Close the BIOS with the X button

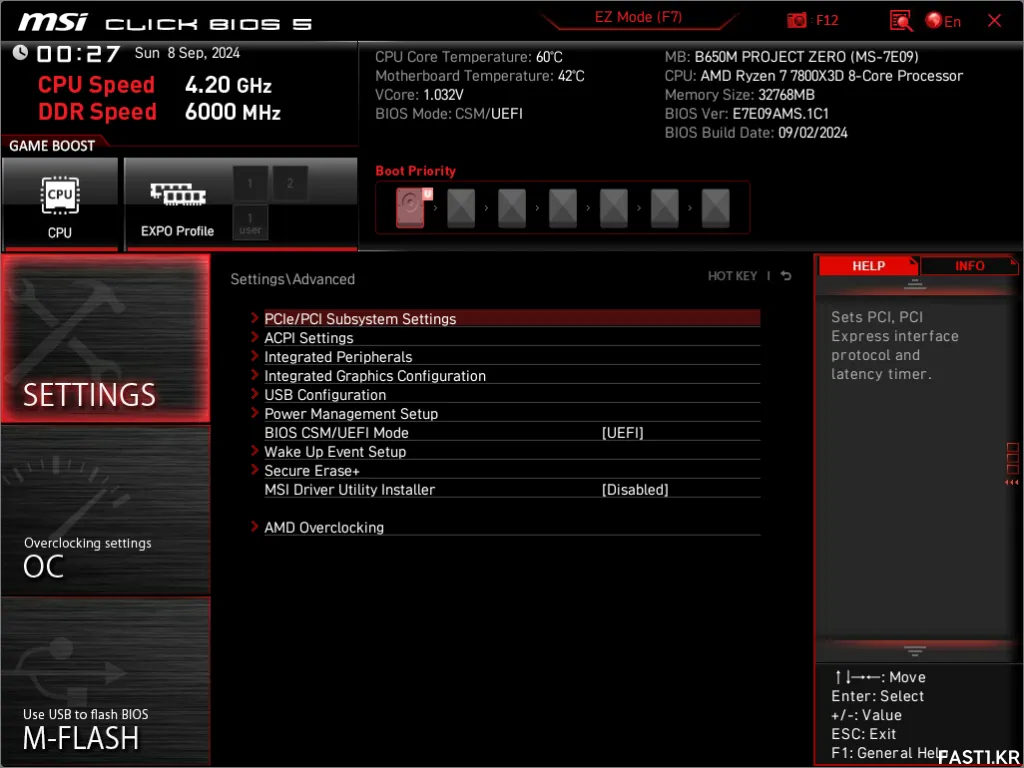[x=995, y=21]
